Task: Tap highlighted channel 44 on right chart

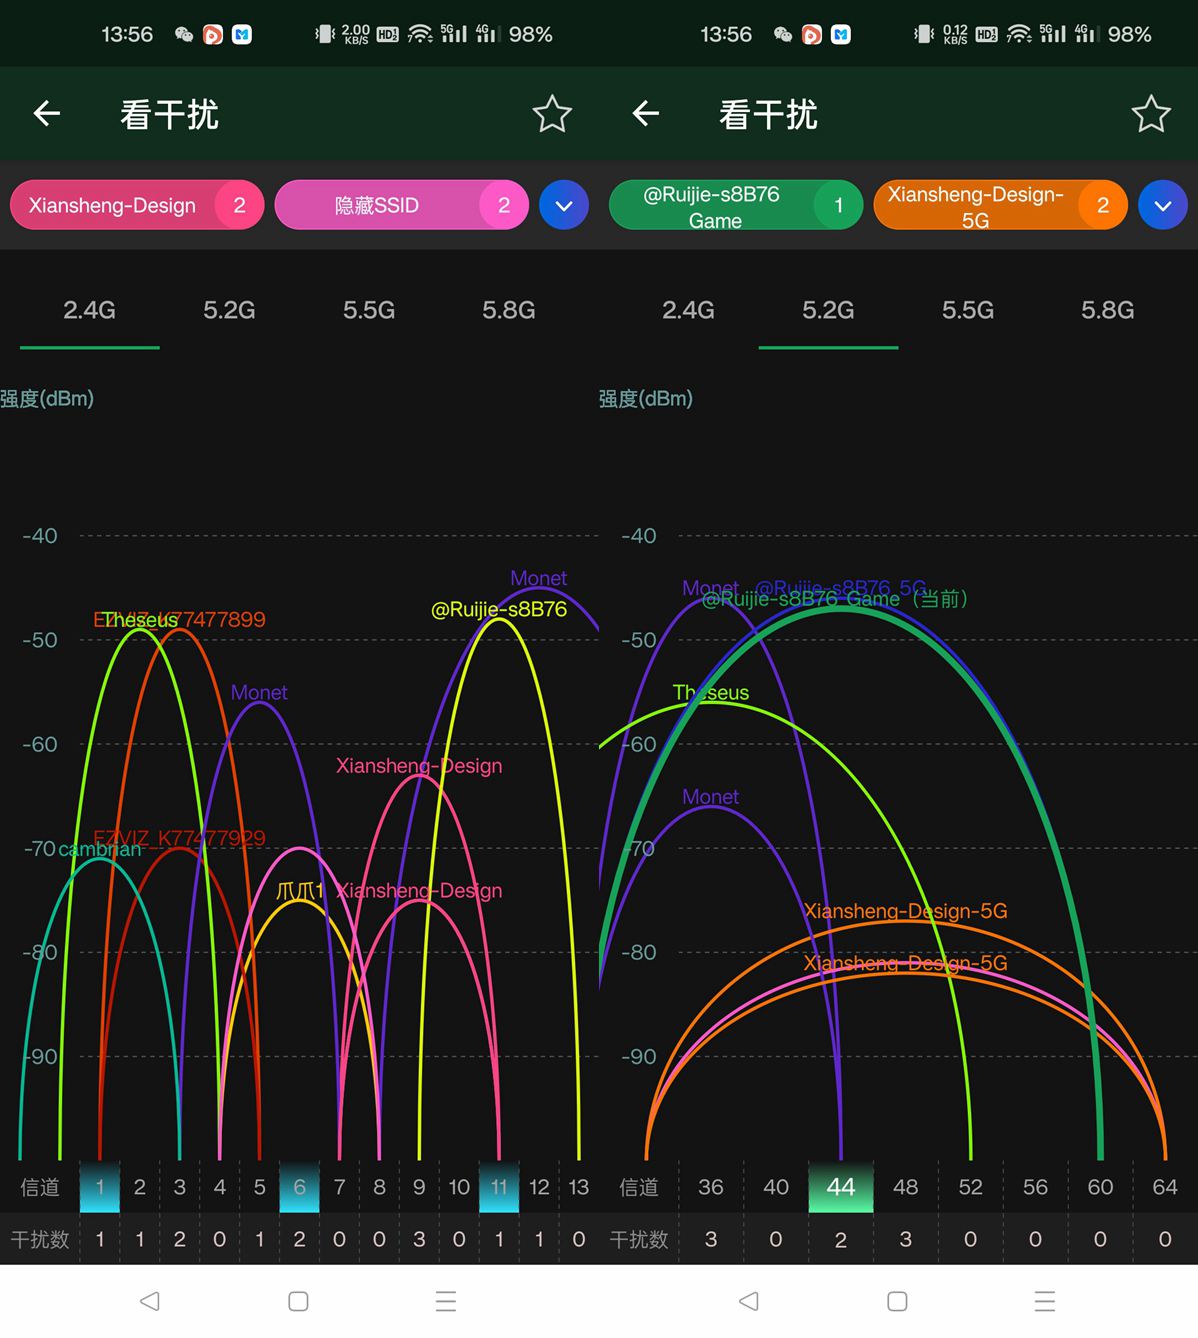Action: pos(841,1187)
